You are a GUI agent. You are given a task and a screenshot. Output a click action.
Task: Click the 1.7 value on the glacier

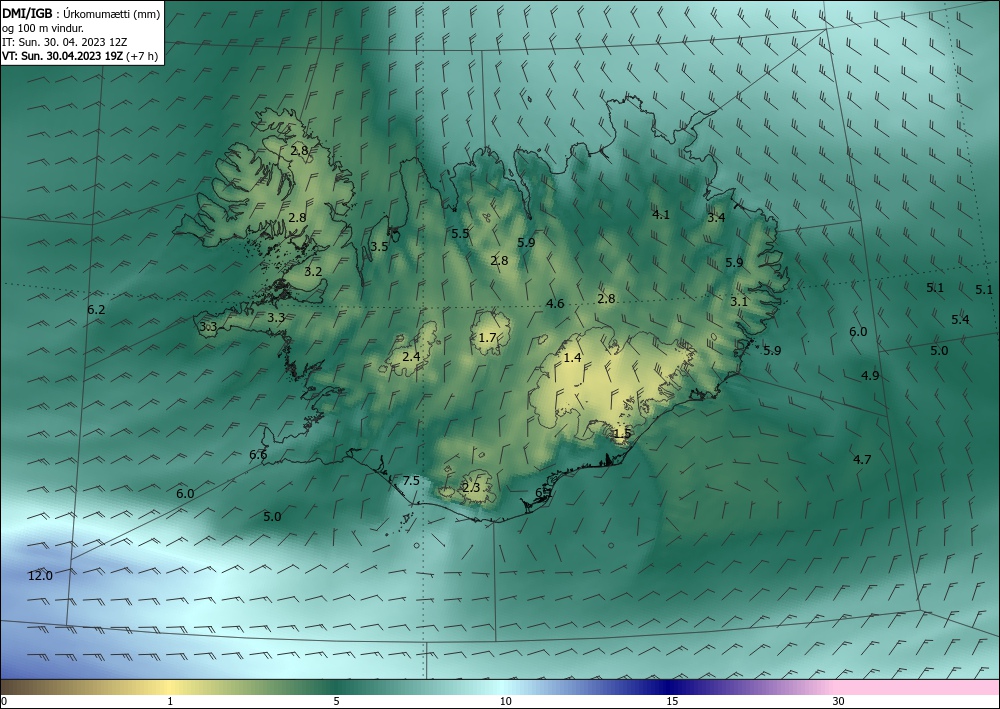tap(487, 337)
